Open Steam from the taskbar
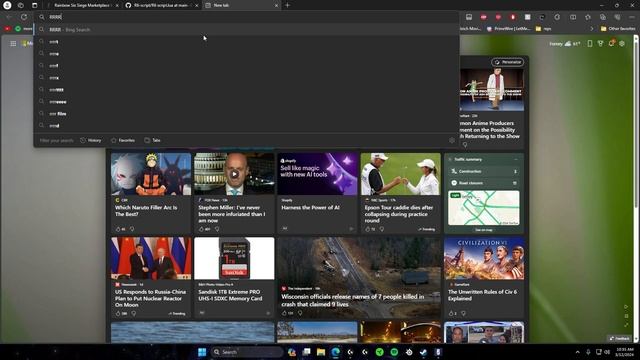 coord(423,352)
